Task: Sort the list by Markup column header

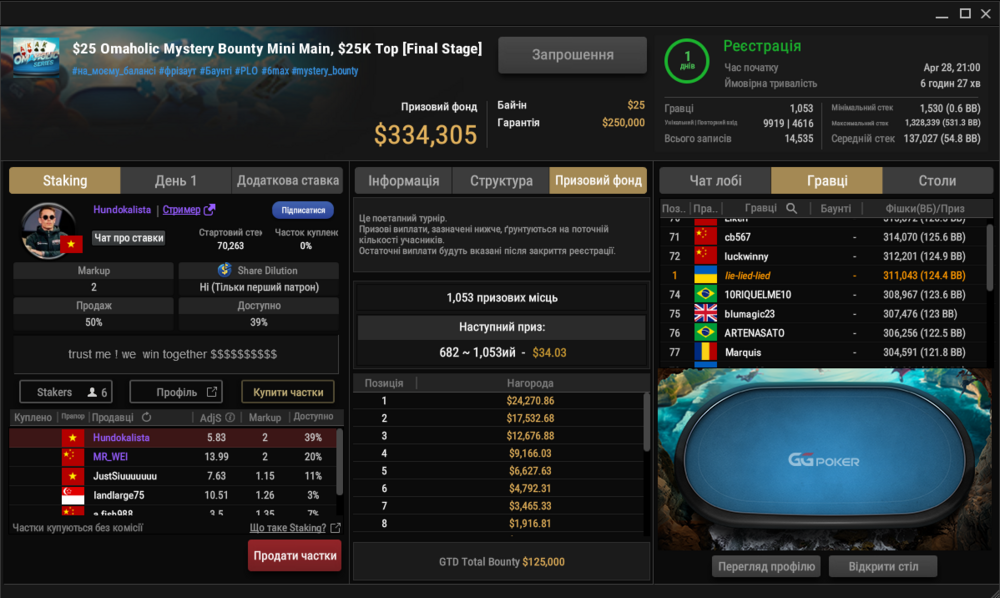Action: click(x=265, y=417)
